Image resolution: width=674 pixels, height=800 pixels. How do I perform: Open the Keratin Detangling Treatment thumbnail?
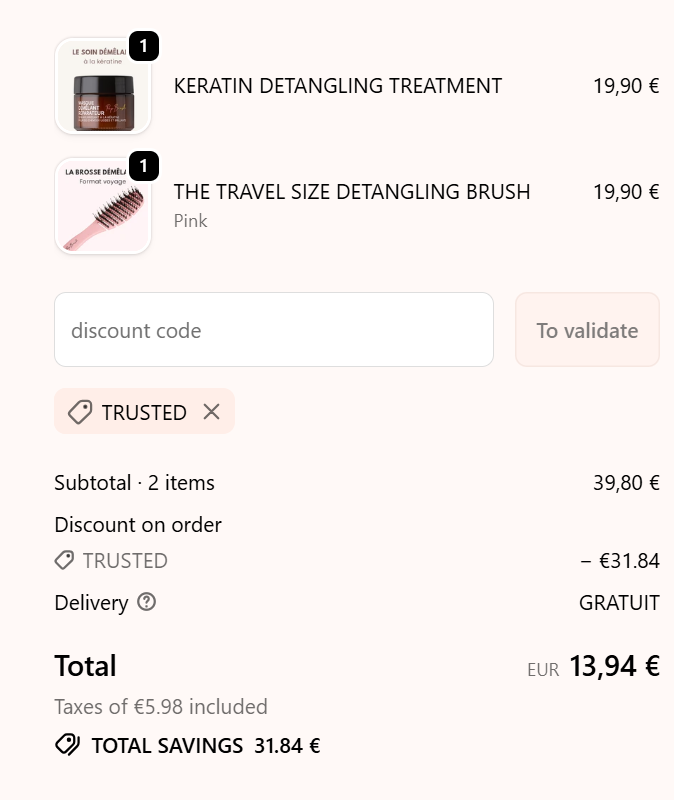coord(103,87)
